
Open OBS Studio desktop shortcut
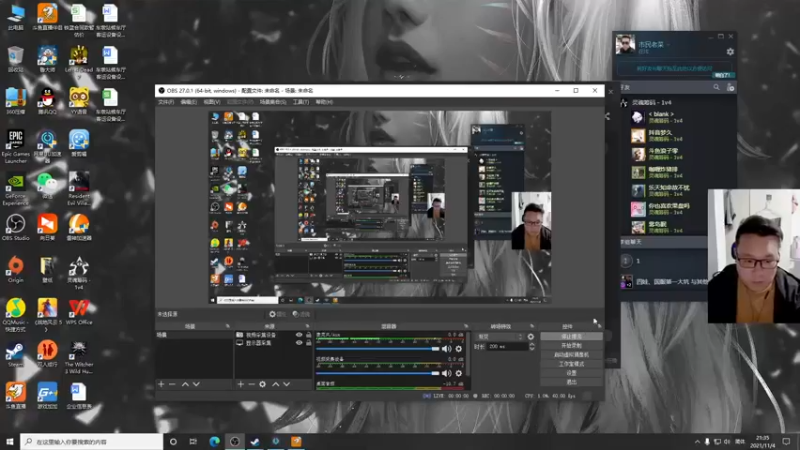pos(16,228)
